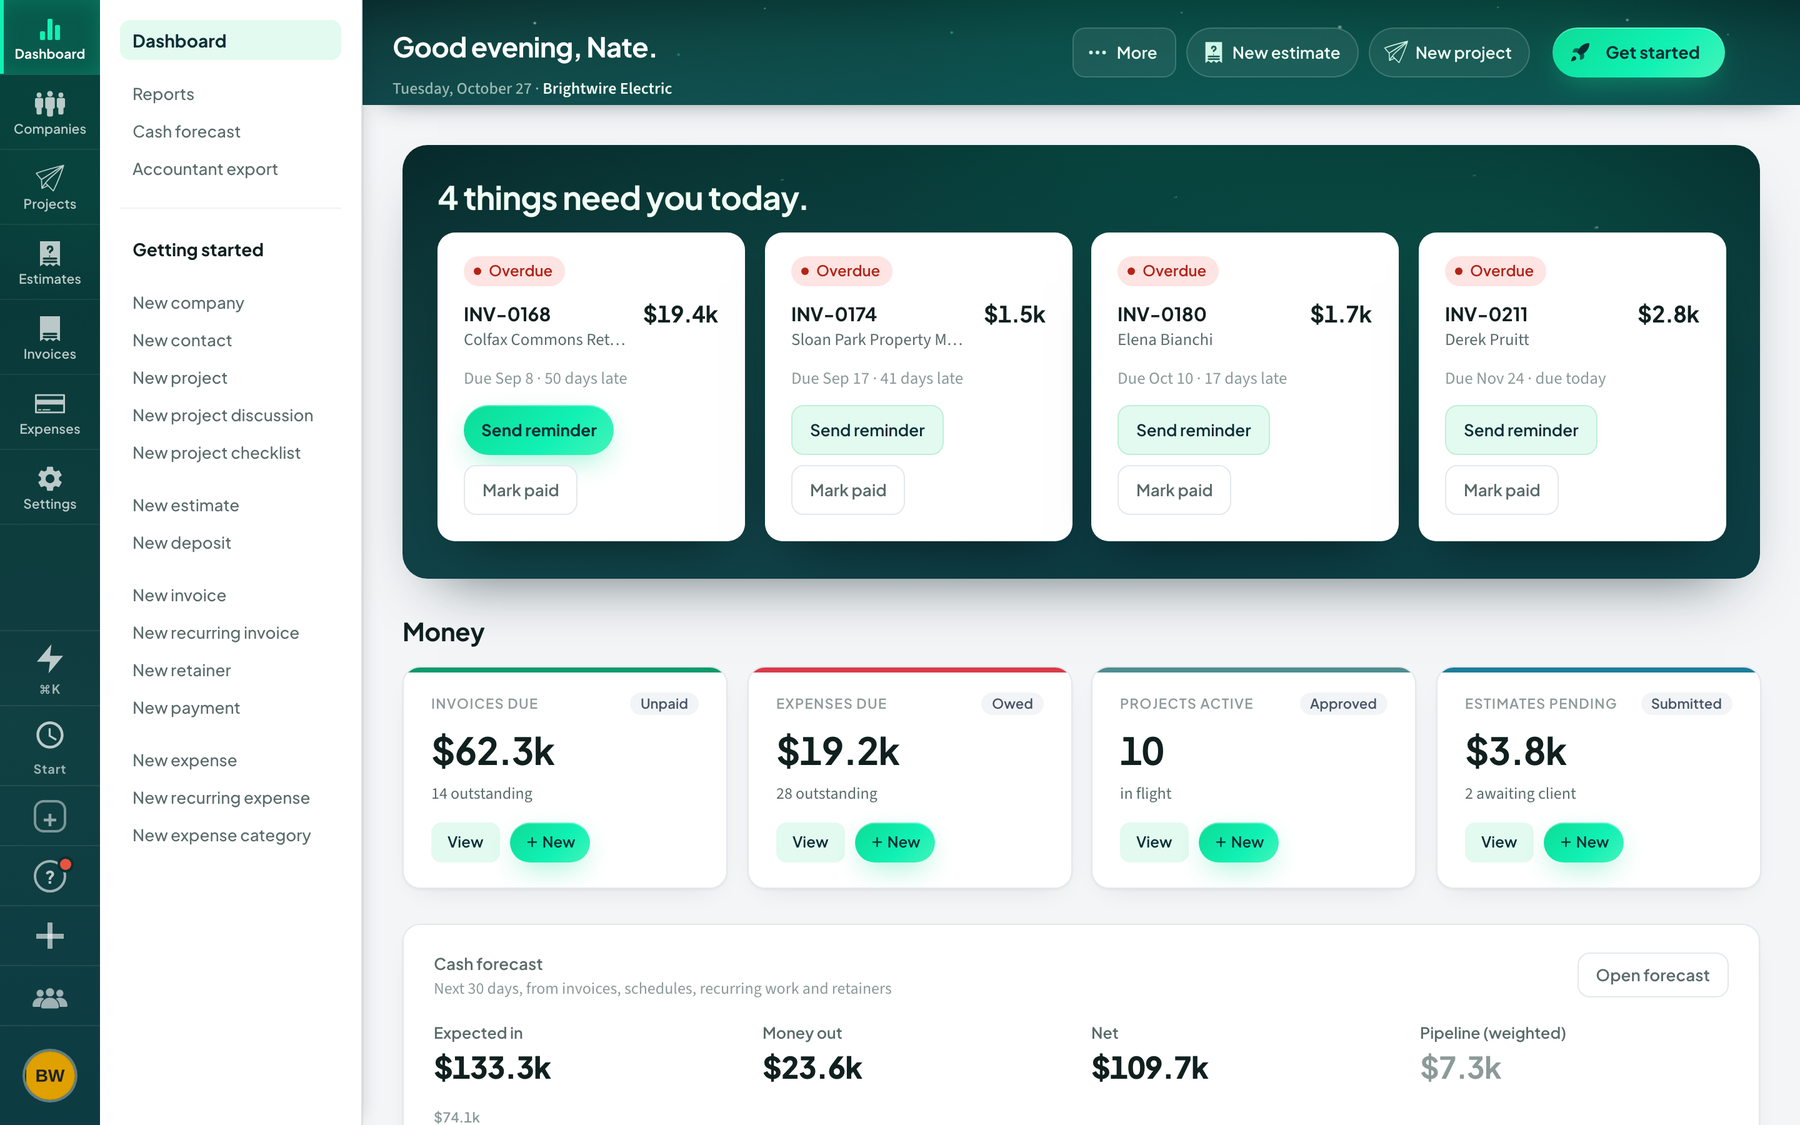Screen dimensions: 1800x1125
Task: Click the New project header button
Action: click(1449, 52)
